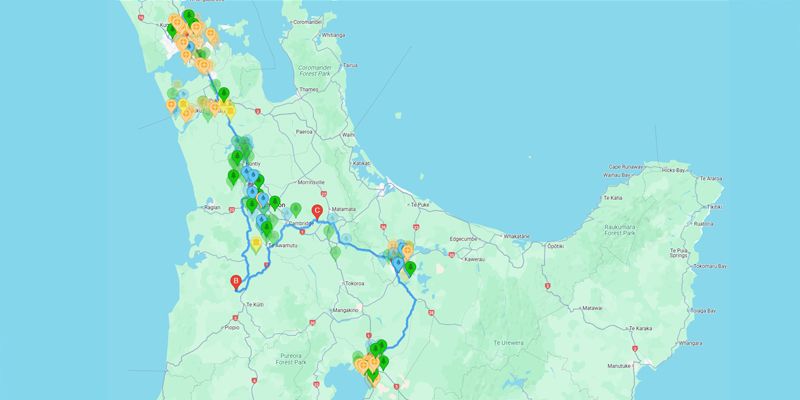Click the Raglan town label
Image resolution: width=800 pixels, height=400 pixels.
coord(212,207)
